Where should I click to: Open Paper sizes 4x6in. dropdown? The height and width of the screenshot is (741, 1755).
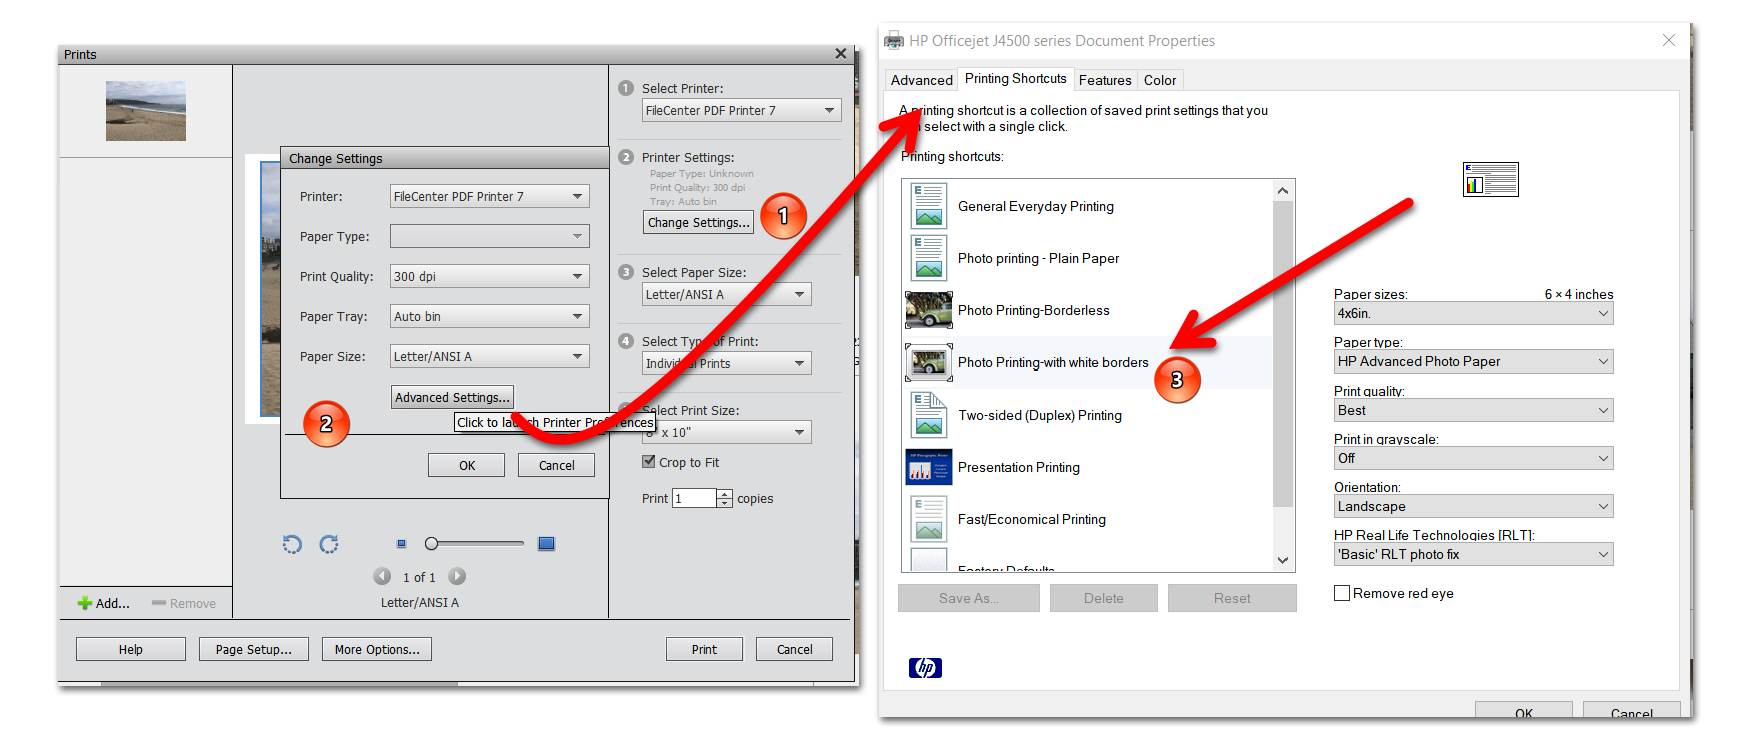(x=1473, y=313)
